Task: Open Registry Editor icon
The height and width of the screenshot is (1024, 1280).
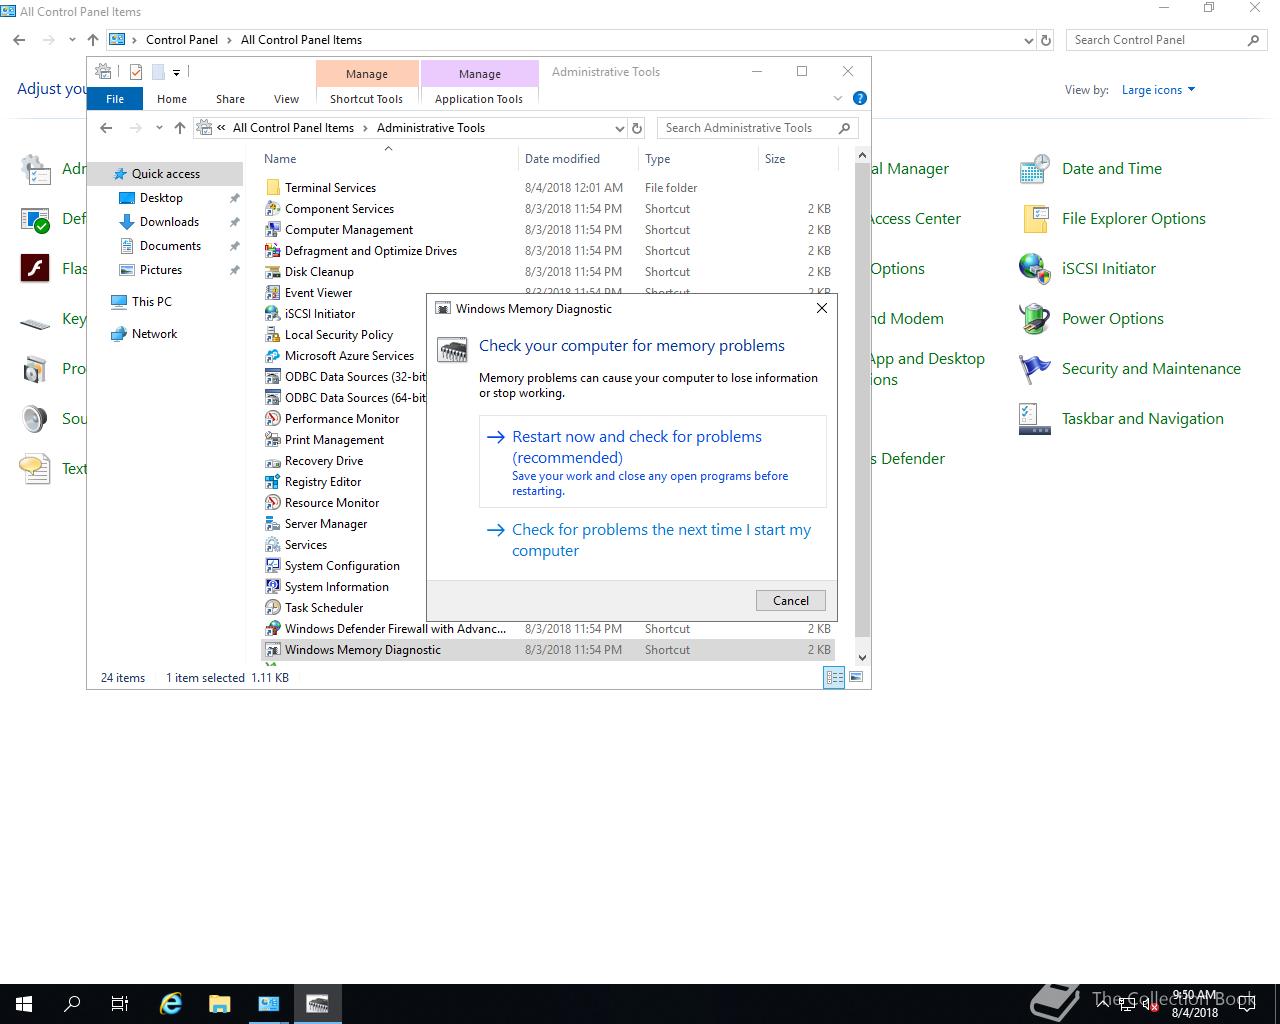Action: point(272,482)
